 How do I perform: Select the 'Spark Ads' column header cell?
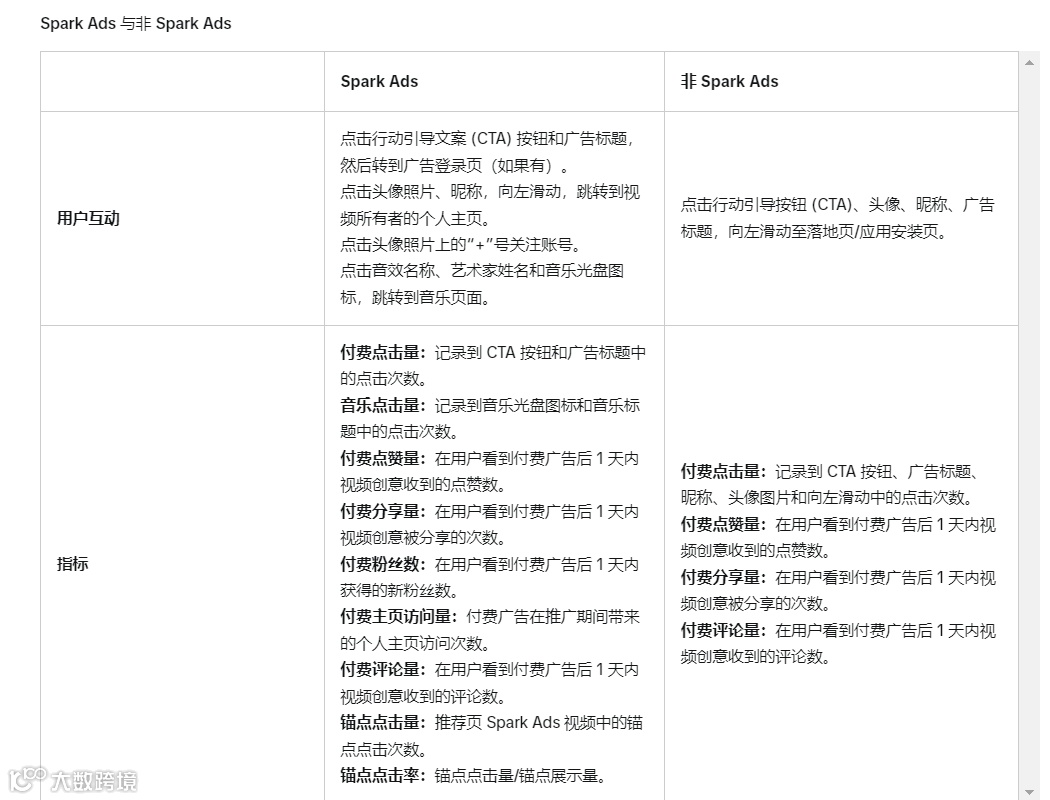tap(494, 82)
